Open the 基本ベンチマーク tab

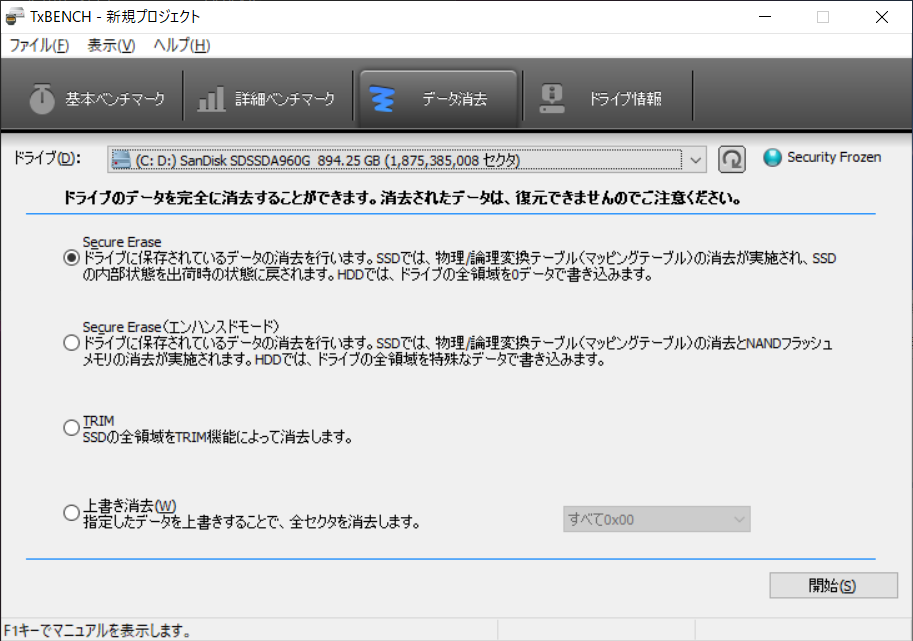98,99
